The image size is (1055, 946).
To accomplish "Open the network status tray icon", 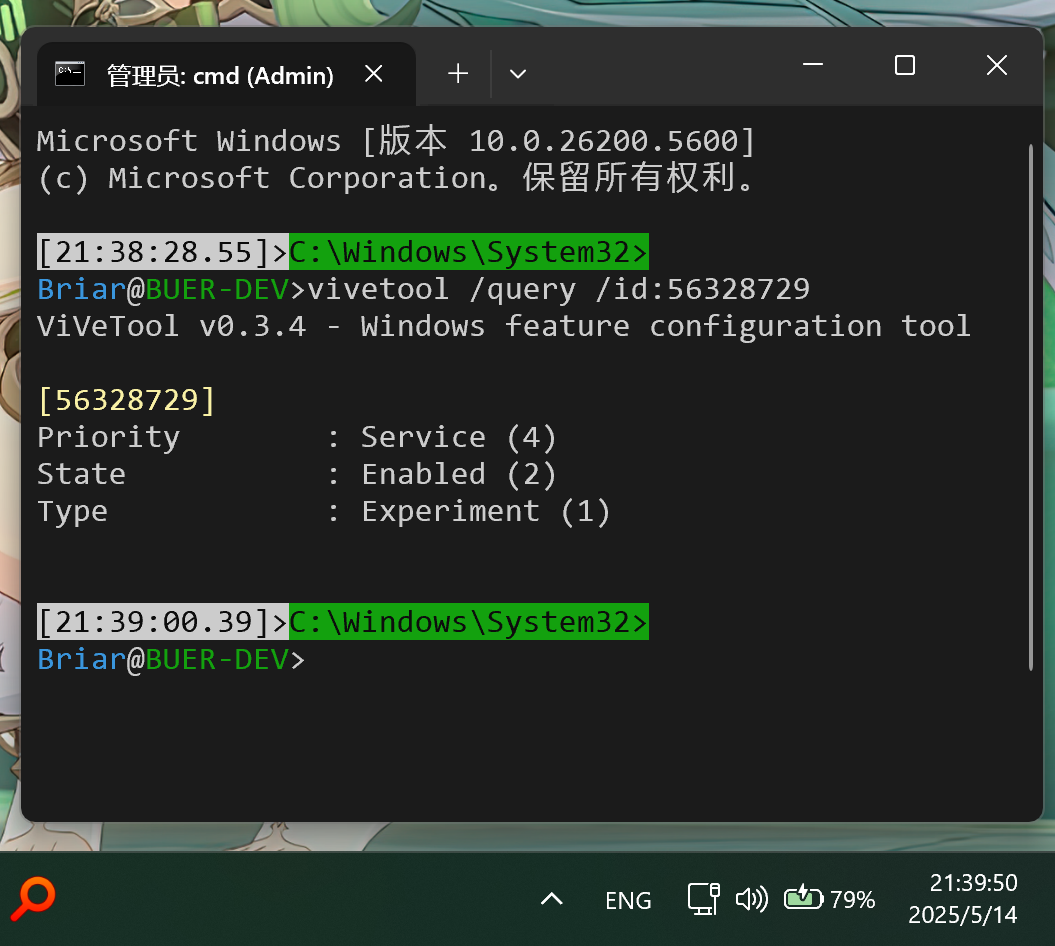I will point(704,898).
